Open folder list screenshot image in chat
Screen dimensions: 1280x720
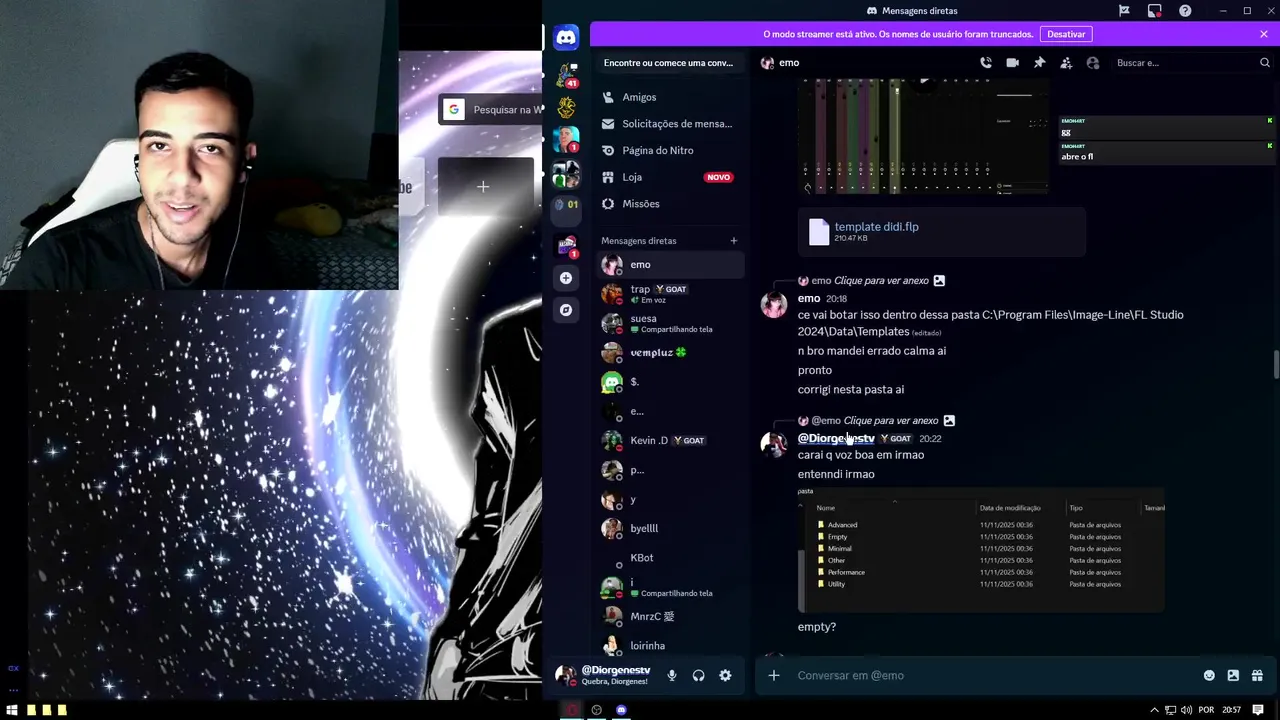[x=981, y=549]
